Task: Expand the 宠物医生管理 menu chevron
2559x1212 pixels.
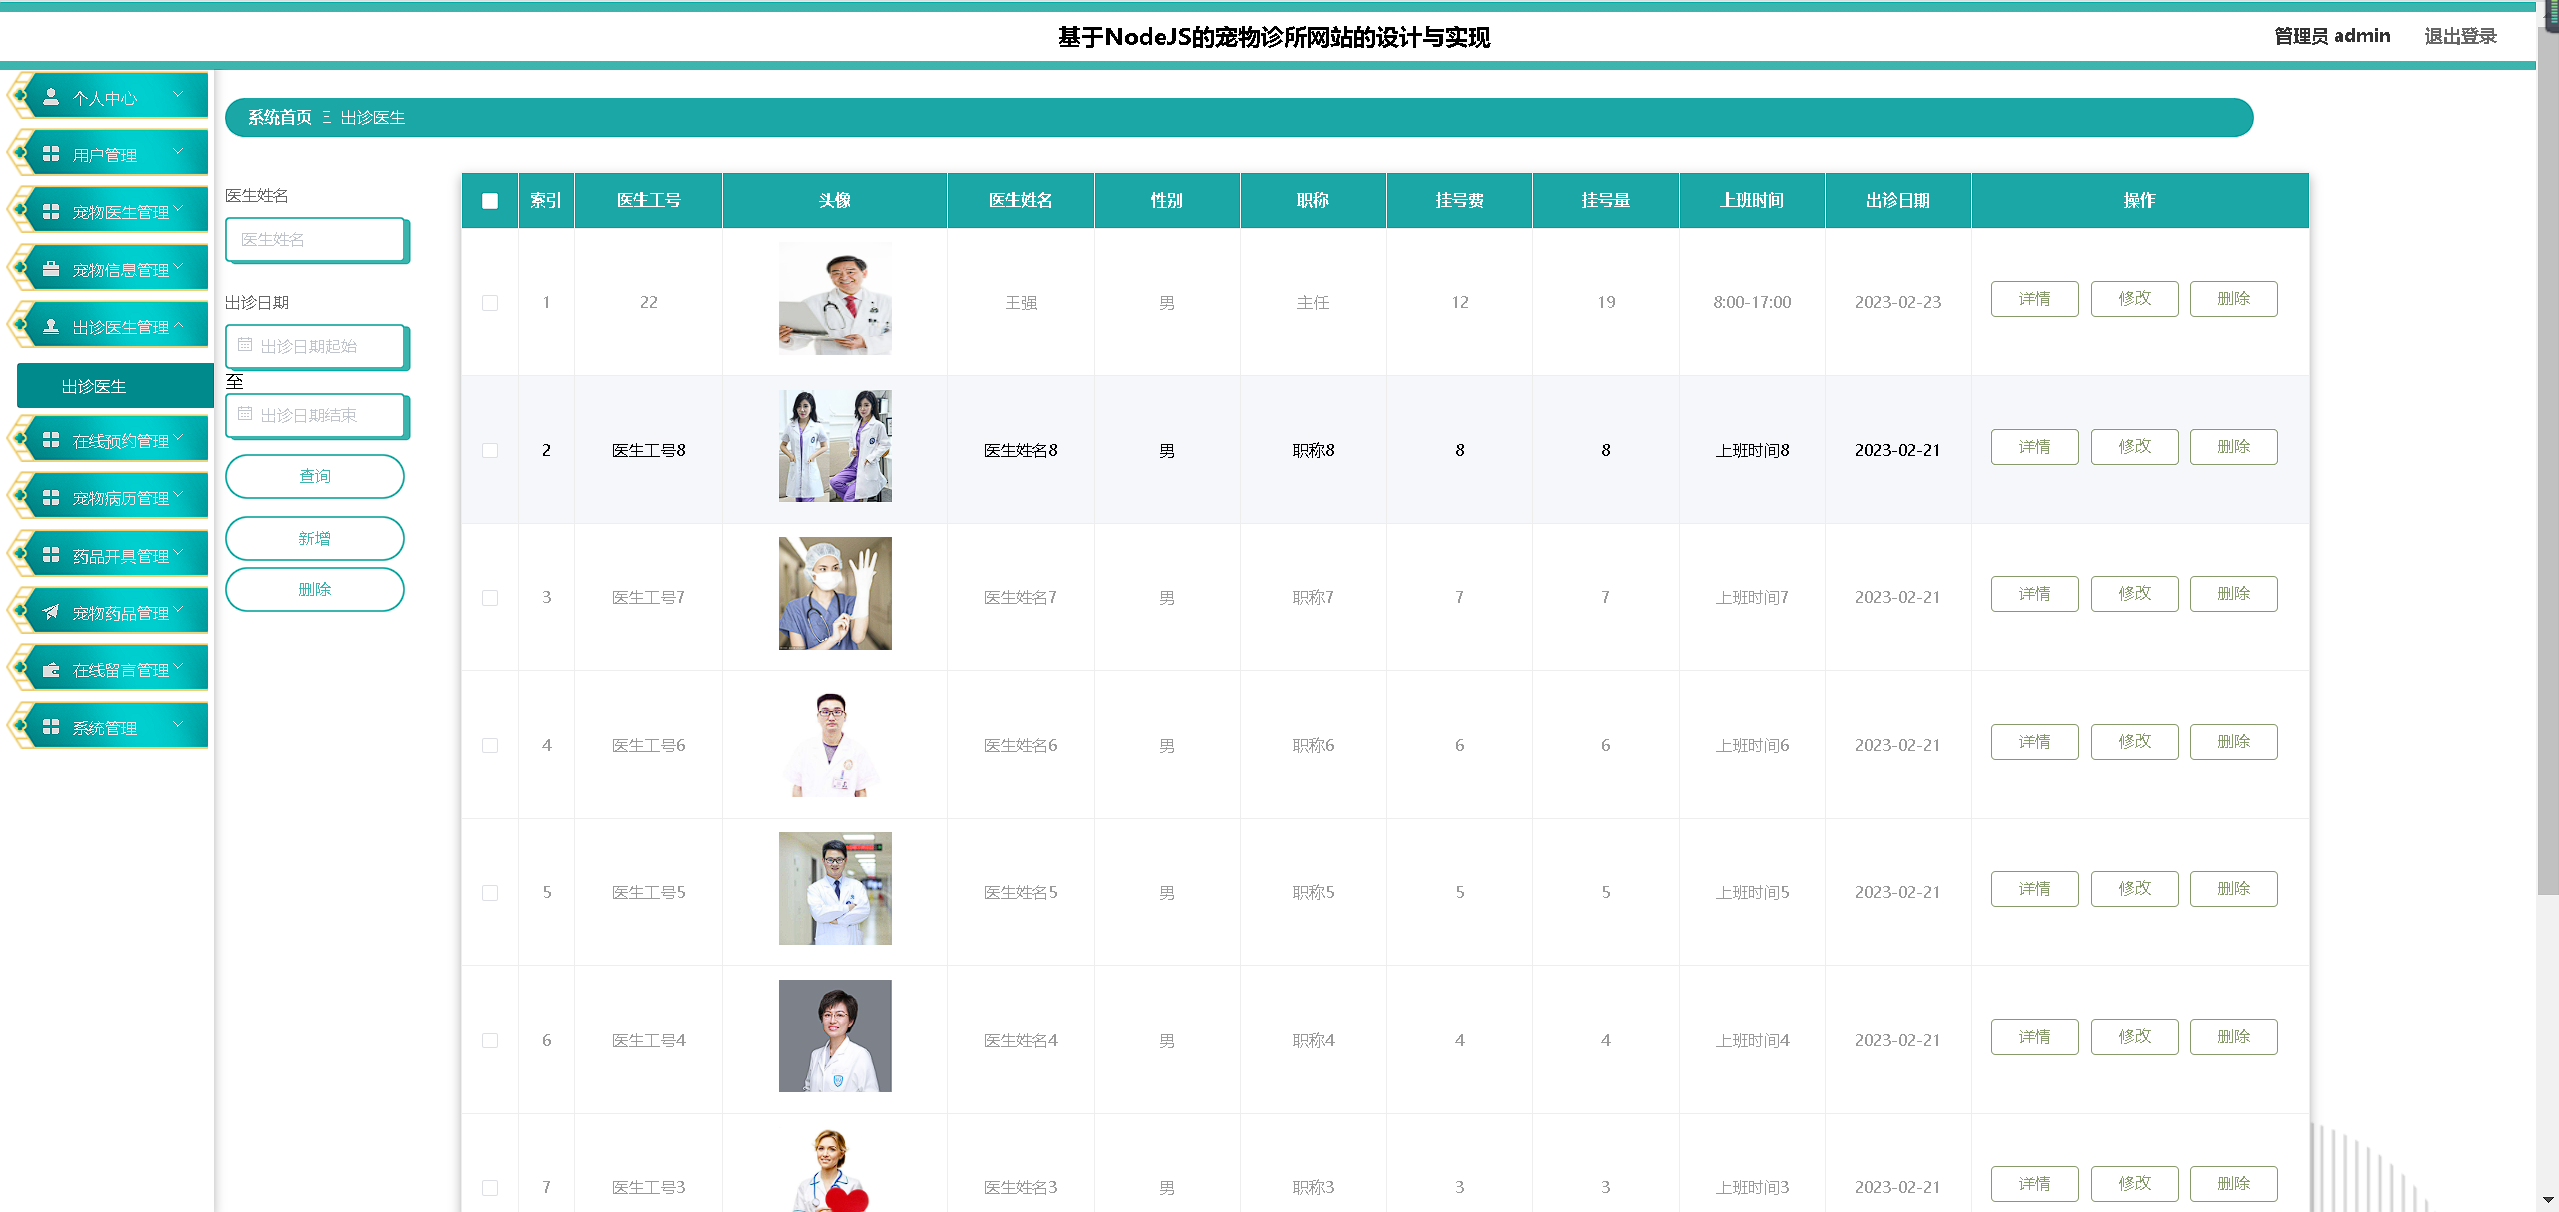Action: [x=179, y=209]
